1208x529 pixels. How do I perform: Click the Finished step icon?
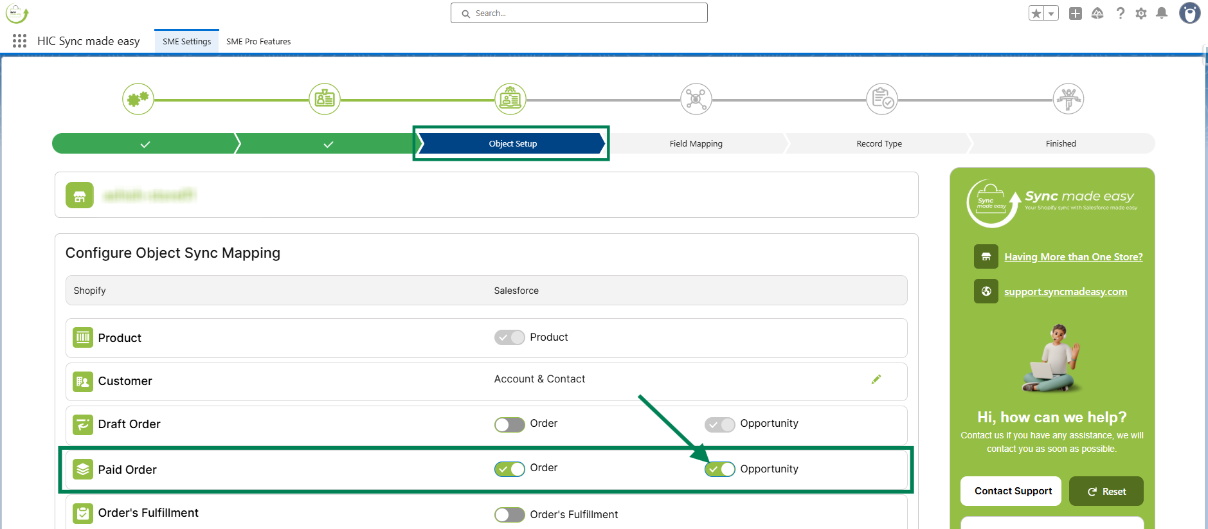point(1068,99)
